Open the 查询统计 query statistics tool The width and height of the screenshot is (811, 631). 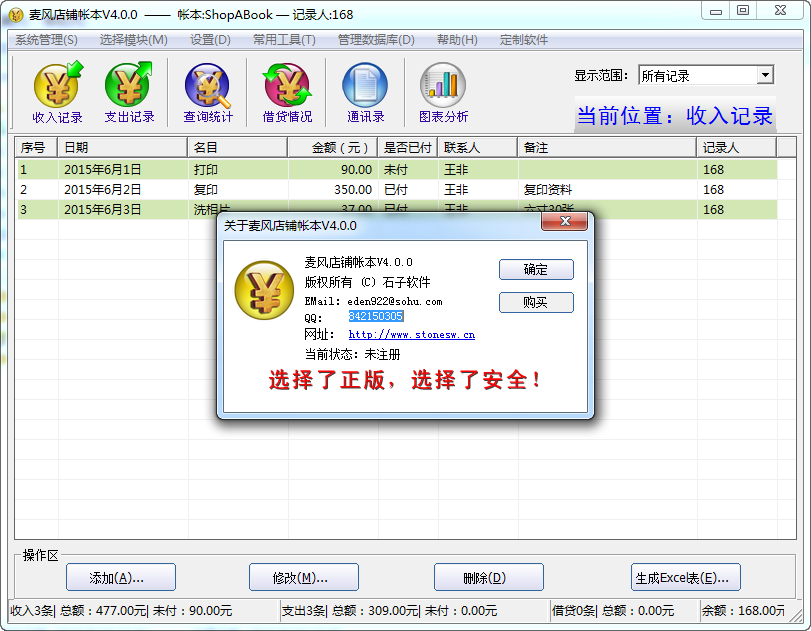[207, 92]
